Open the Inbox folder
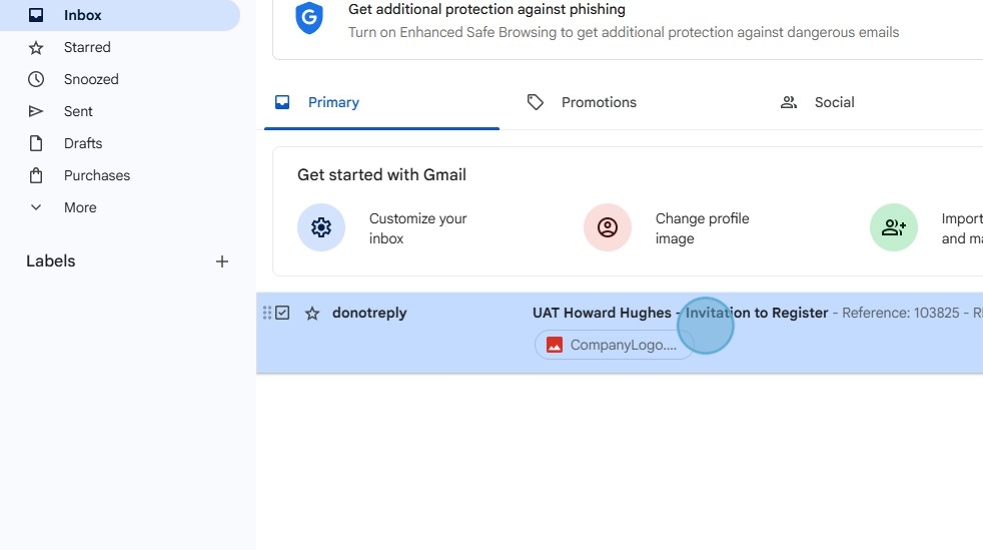Image resolution: width=983 pixels, height=550 pixels. pyautogui.click(x=119, y=15)
